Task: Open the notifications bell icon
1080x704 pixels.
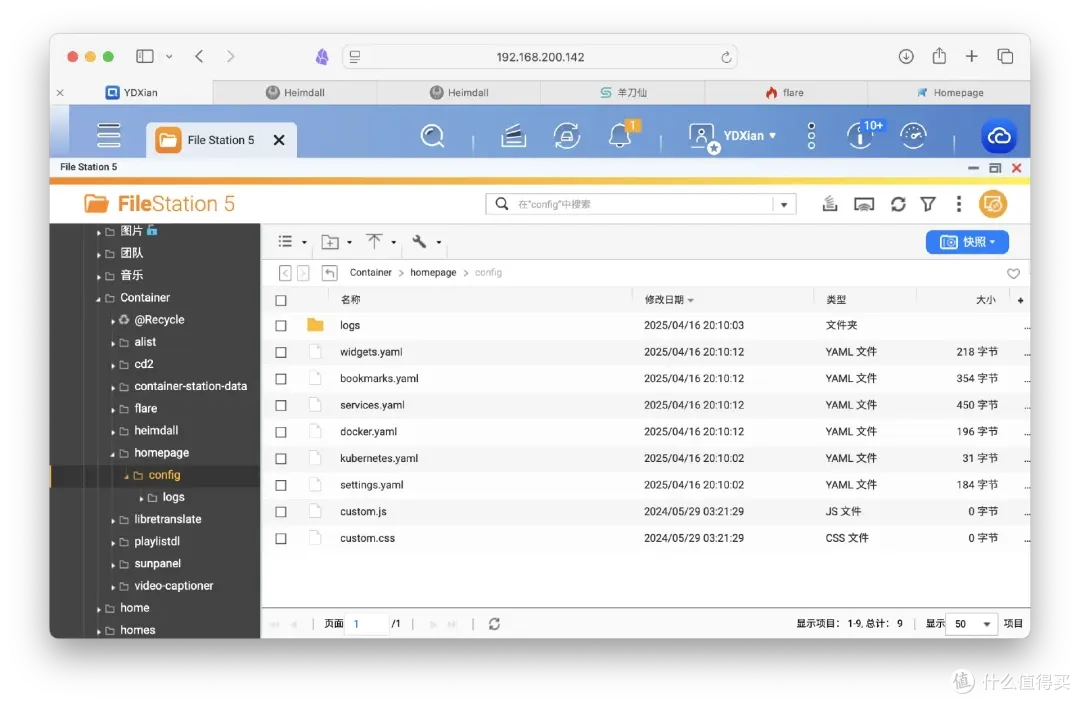Action: pyautogui.click(x=621, y=136)
